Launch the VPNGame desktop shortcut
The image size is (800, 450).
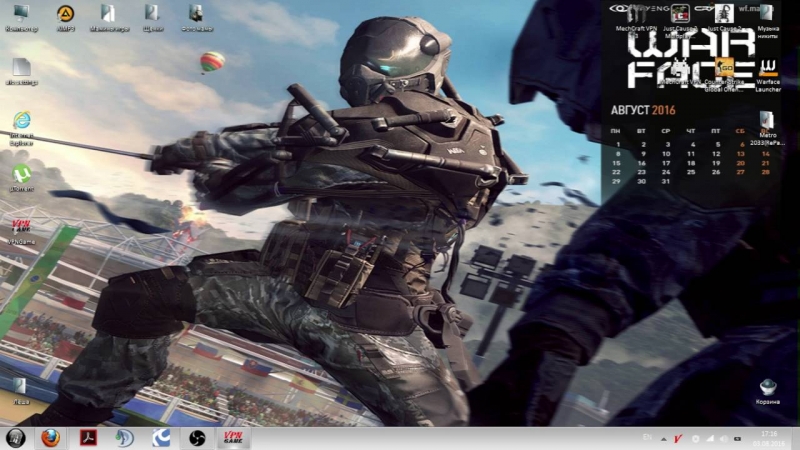tap(21, 231)
